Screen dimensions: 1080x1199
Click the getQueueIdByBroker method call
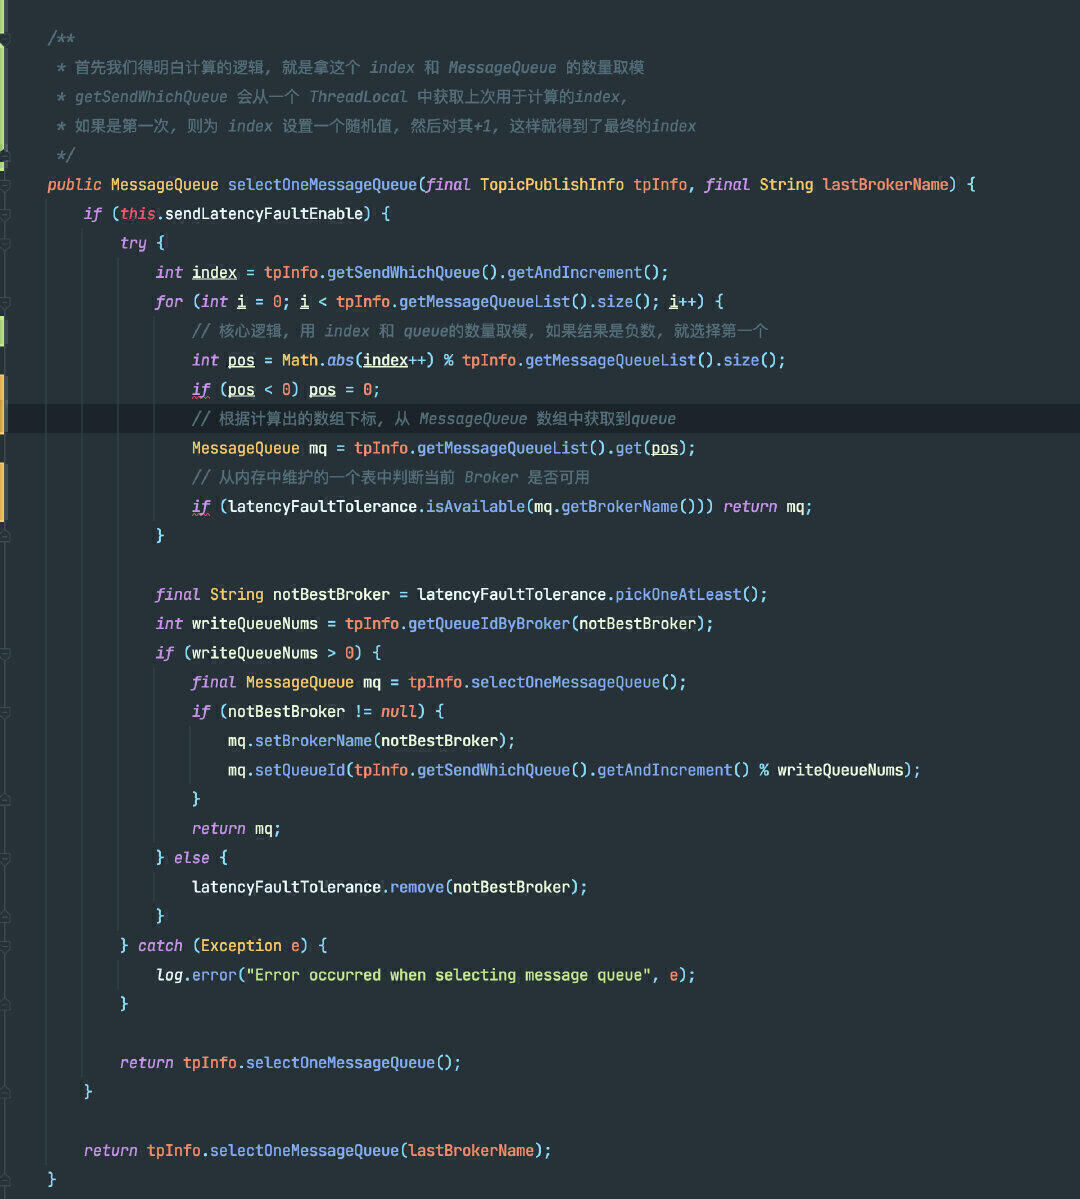pos(489,624)
